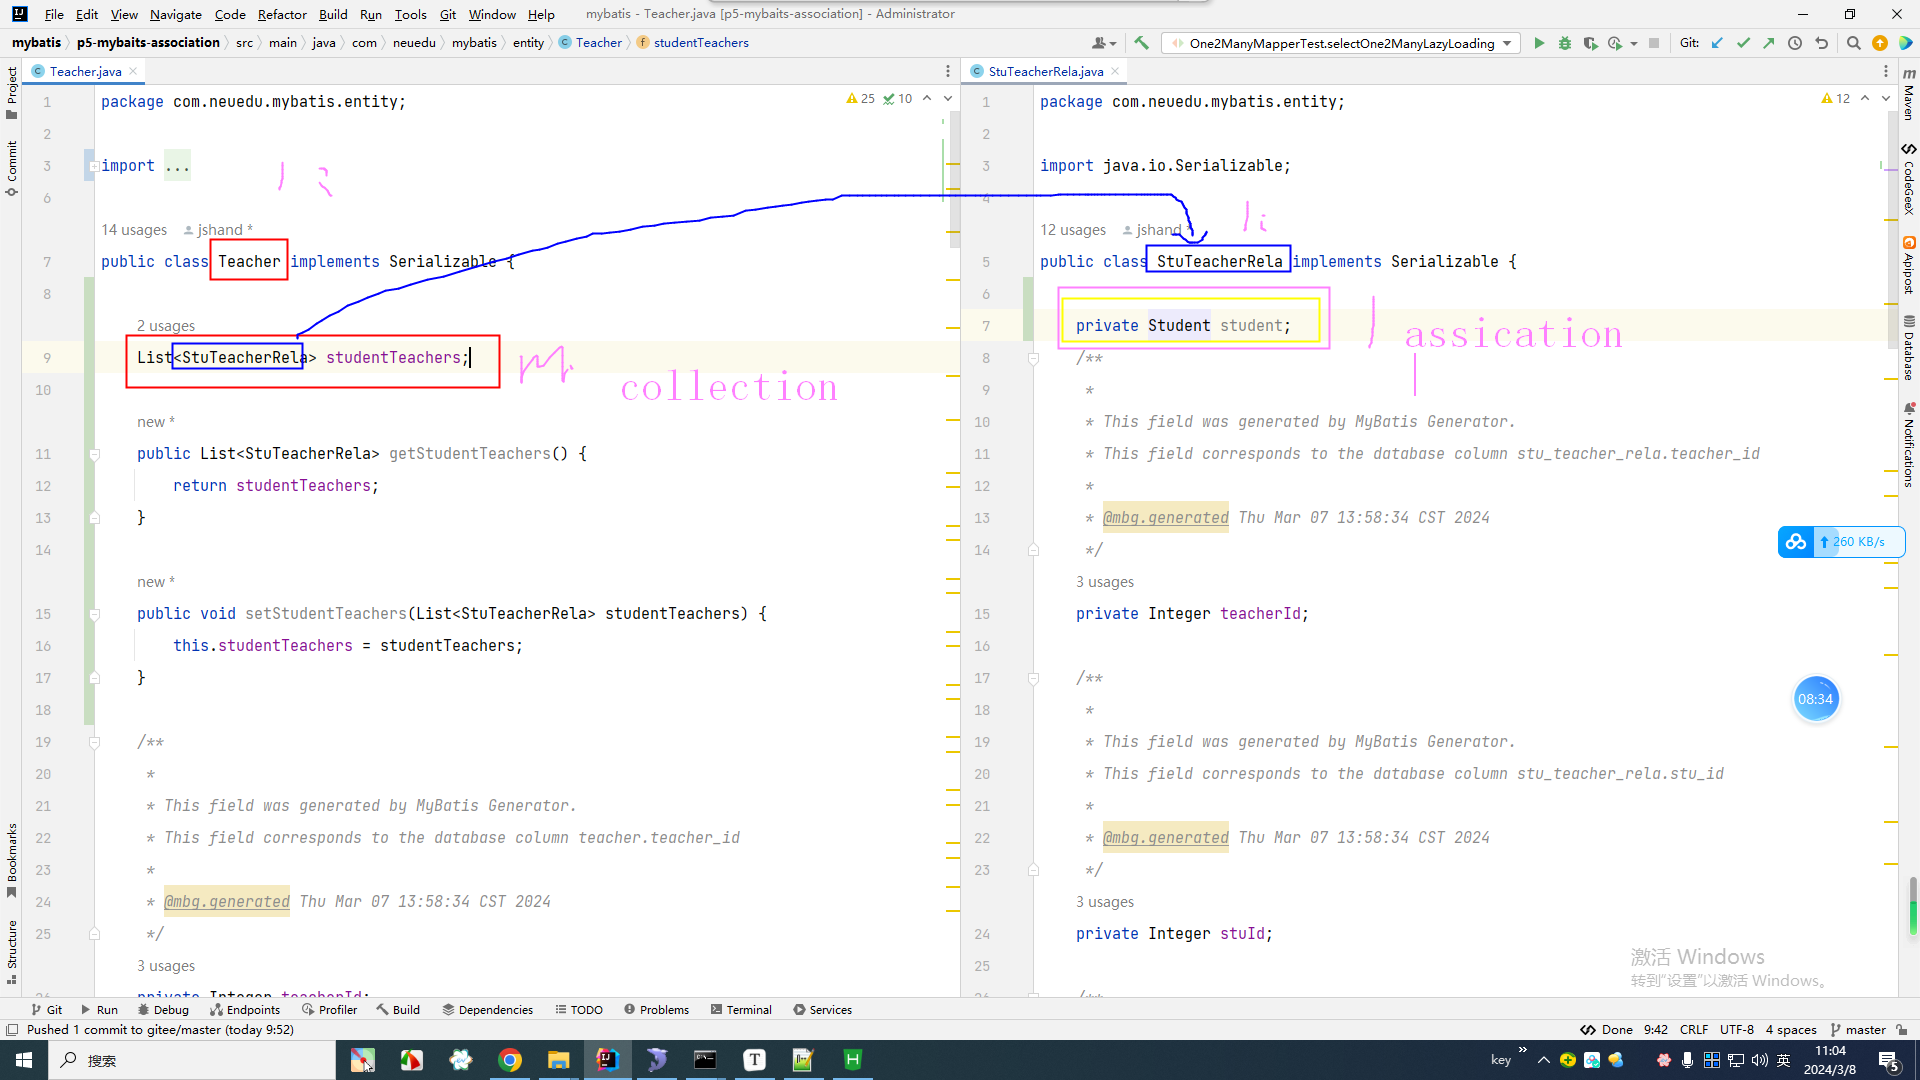The height and width of the screenshot is (1080, 1920).
Task: Click the 12 usages hint above StuTeacherRela class
Action: [x=1073, y=230]
